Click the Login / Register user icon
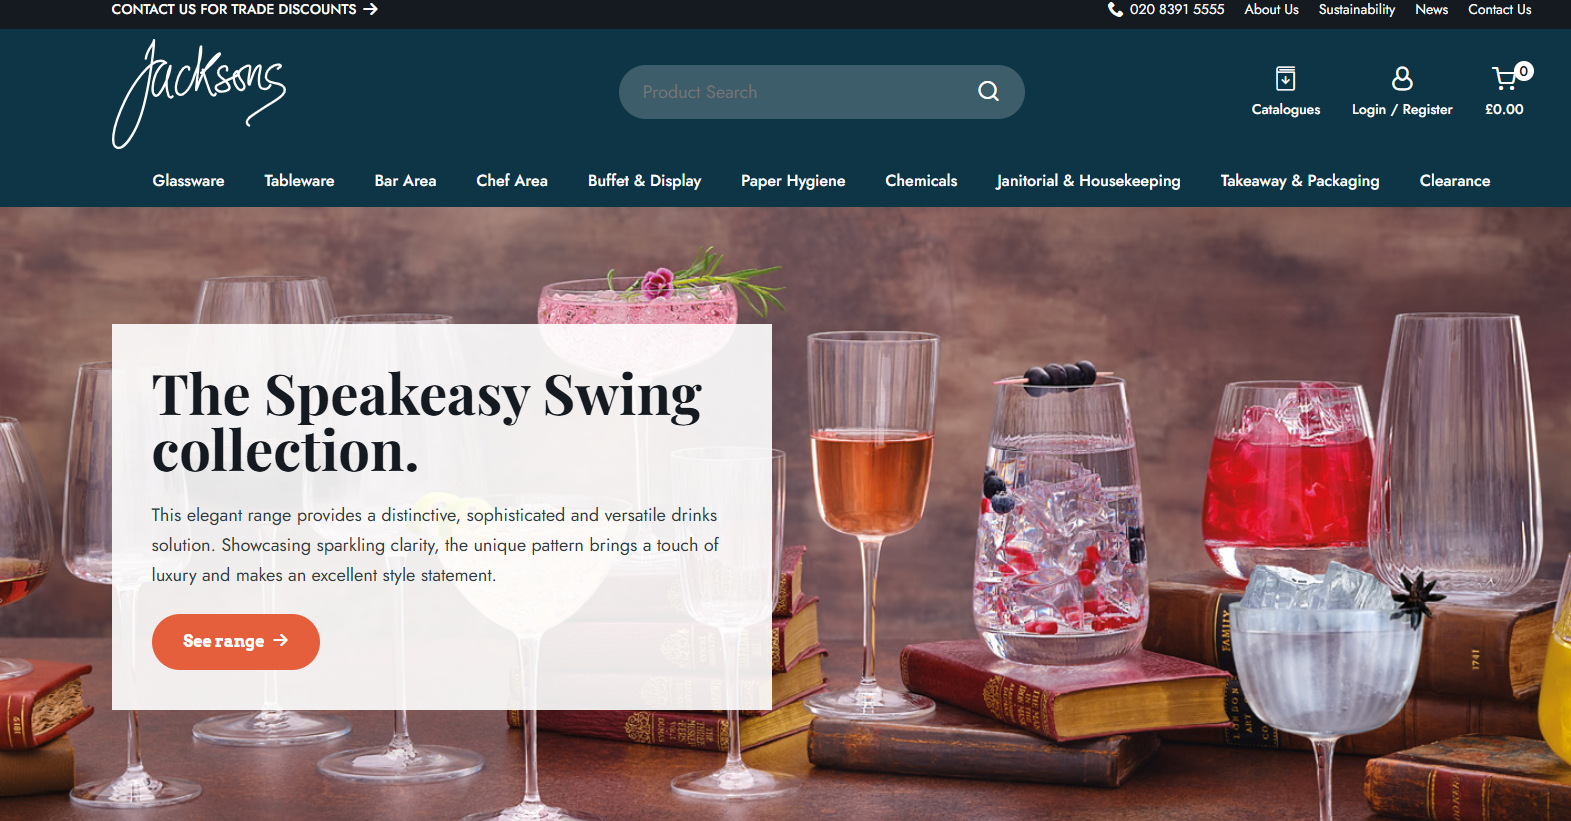The width and height of the screenshot is (1571, 821). pyautogui.click(x=1402, y=78)
